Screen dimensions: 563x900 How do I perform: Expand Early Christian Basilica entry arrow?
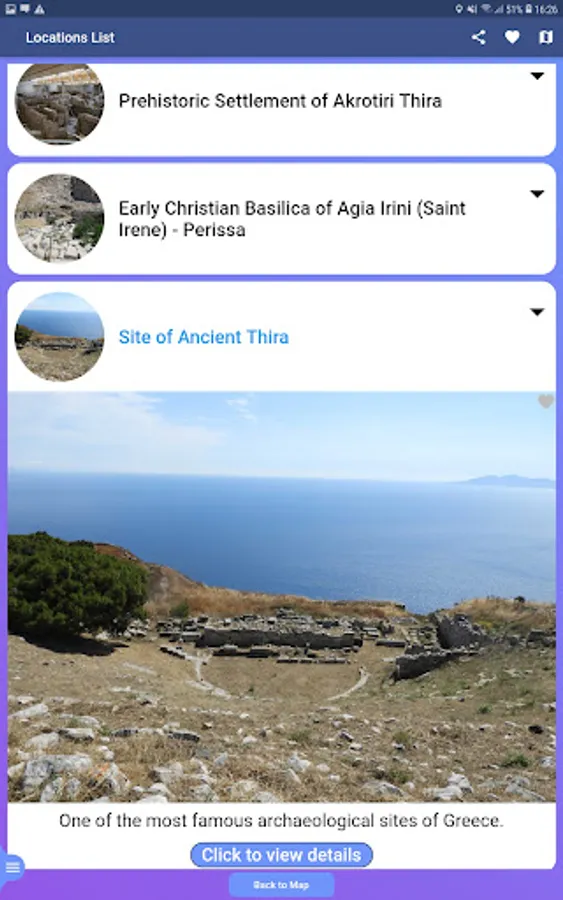pos(537,194)
